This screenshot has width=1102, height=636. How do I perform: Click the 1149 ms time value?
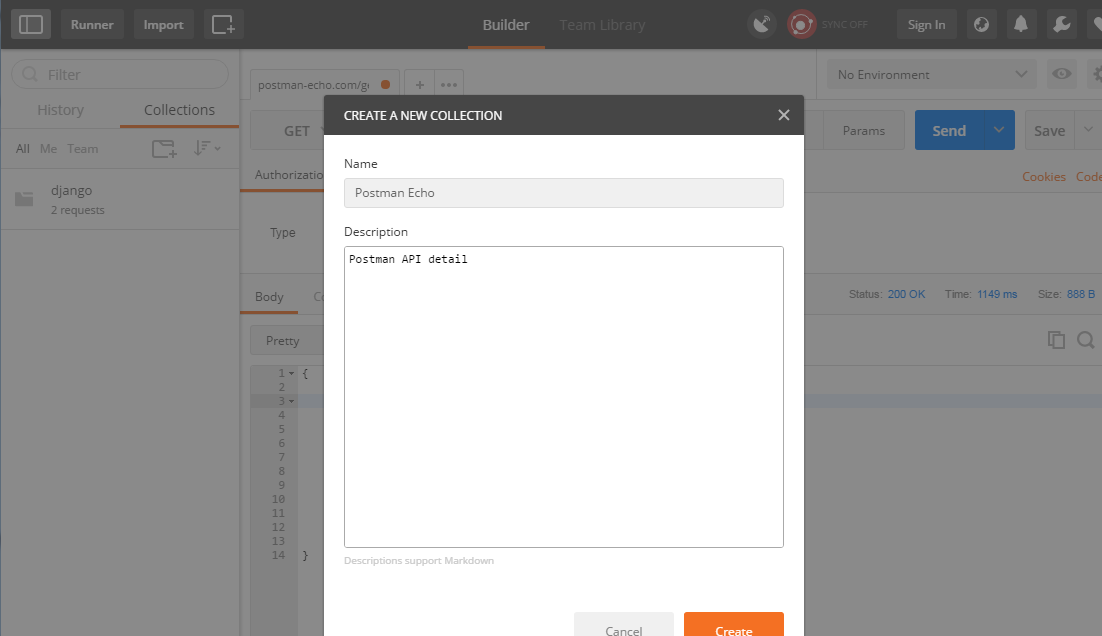997,294
